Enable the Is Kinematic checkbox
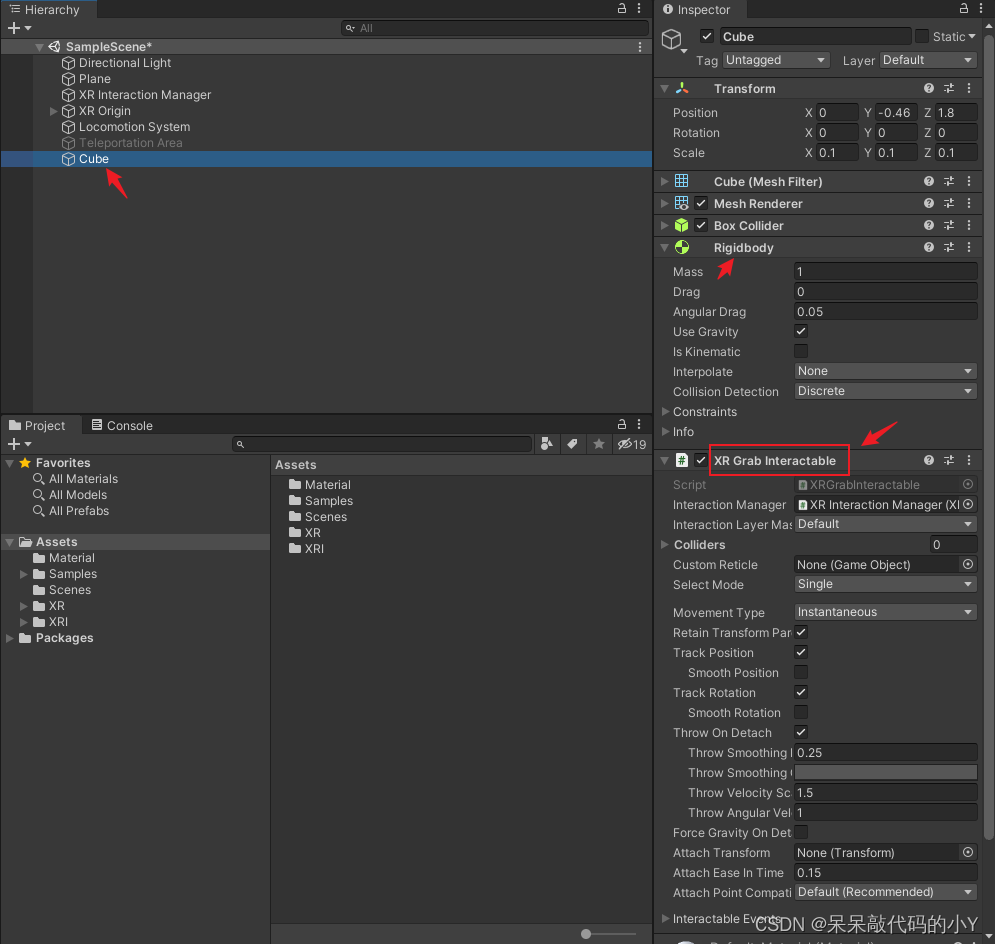 (801, 351)
